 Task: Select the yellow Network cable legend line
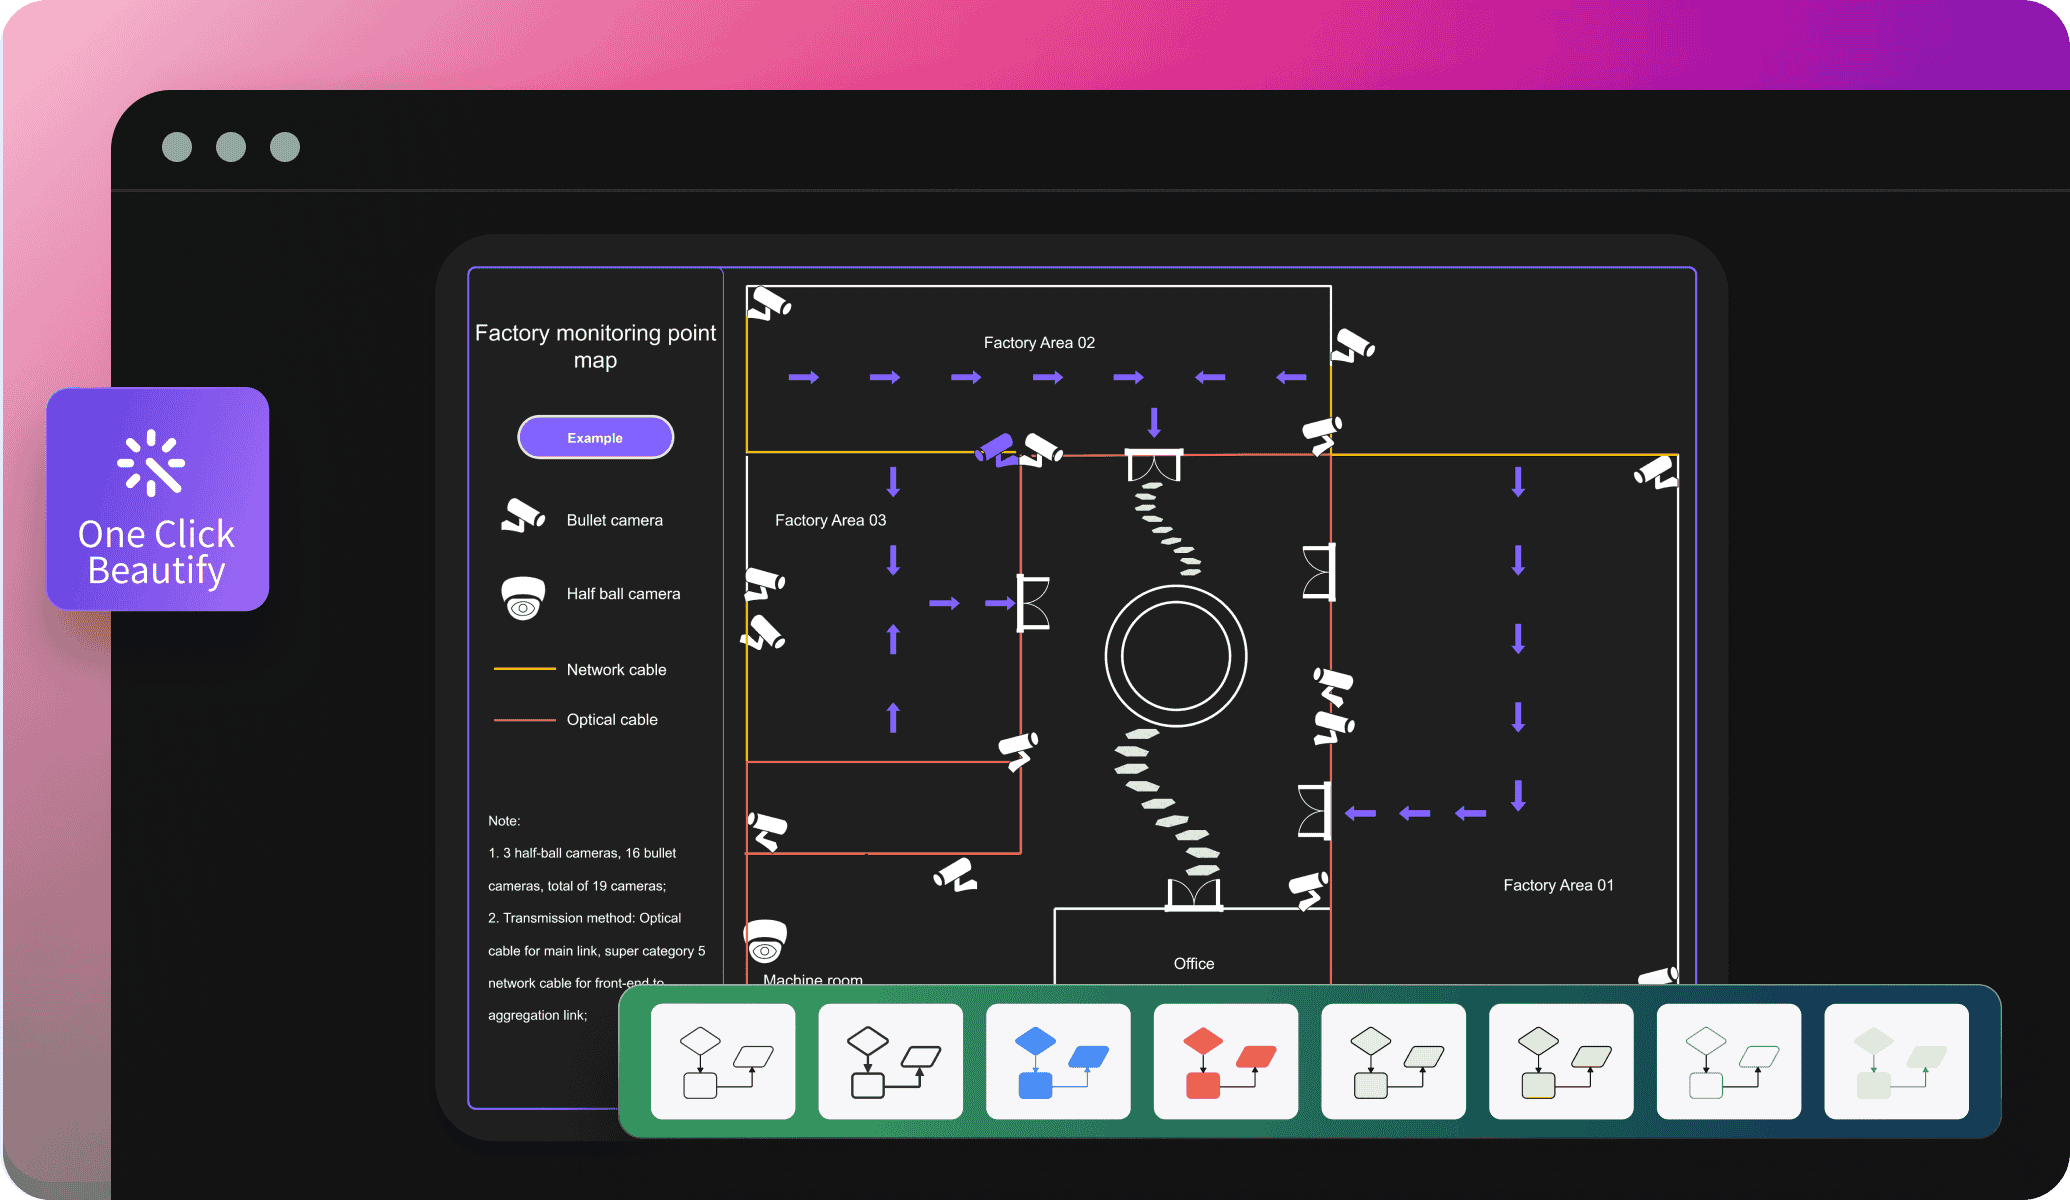(525, 669)
